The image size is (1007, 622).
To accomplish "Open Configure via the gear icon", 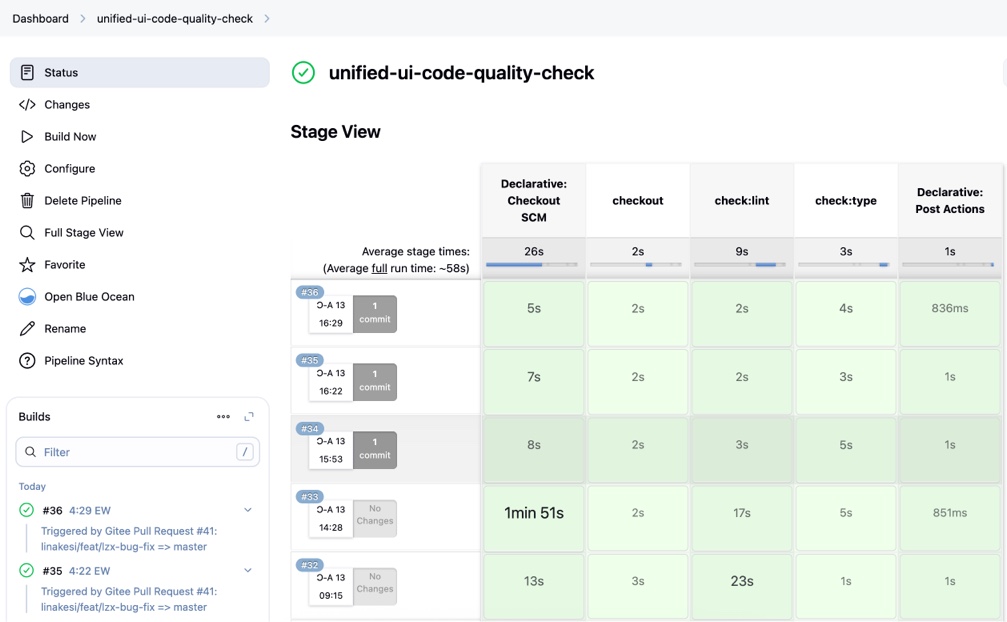I will pyautogui.click(x=27, y=169).
